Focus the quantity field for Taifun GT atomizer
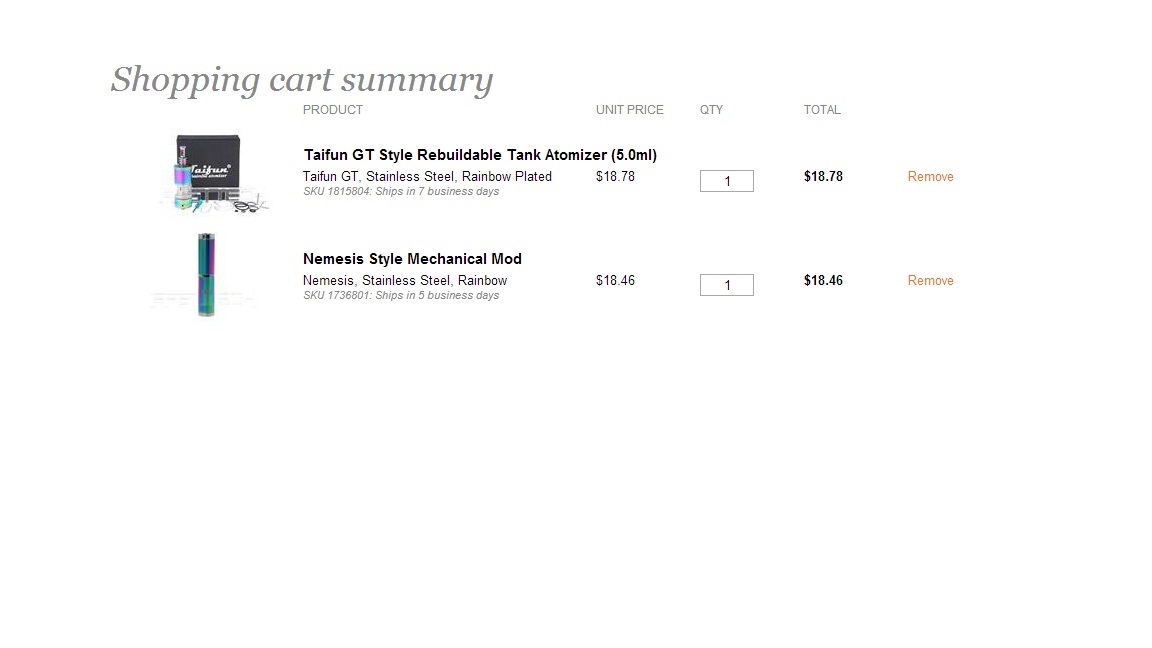The height and width of the screenshot is (648, 1152). 727,181
